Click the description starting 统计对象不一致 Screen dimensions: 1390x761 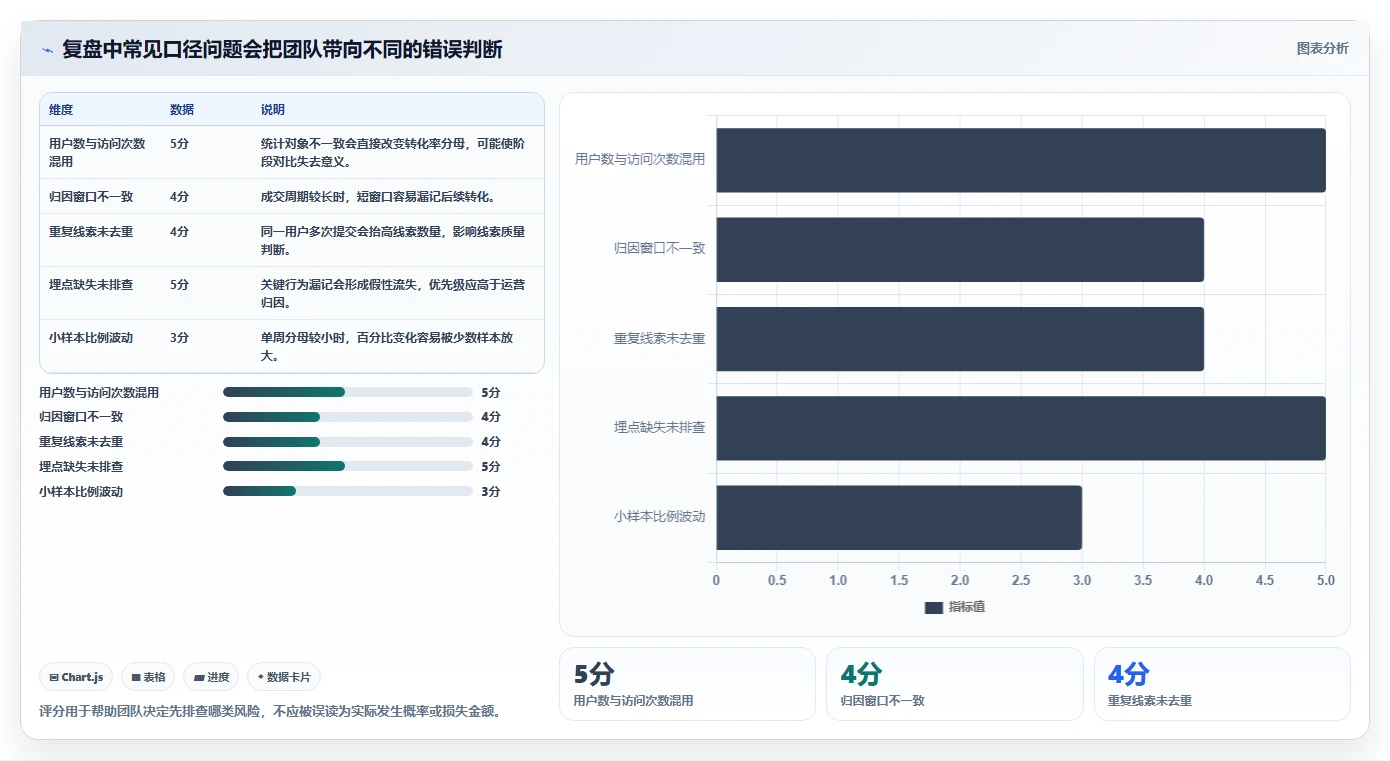coord(393,152)
